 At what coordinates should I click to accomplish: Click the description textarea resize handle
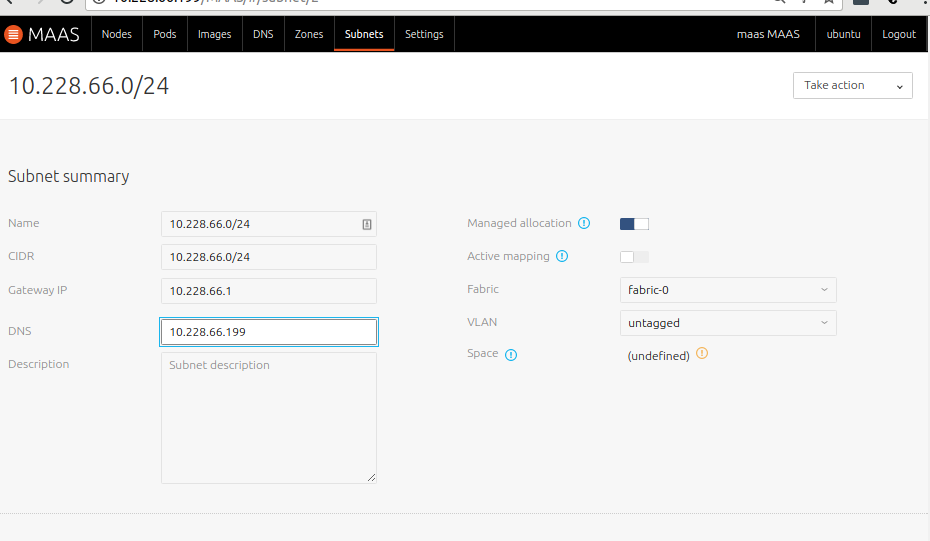[371, 478]
